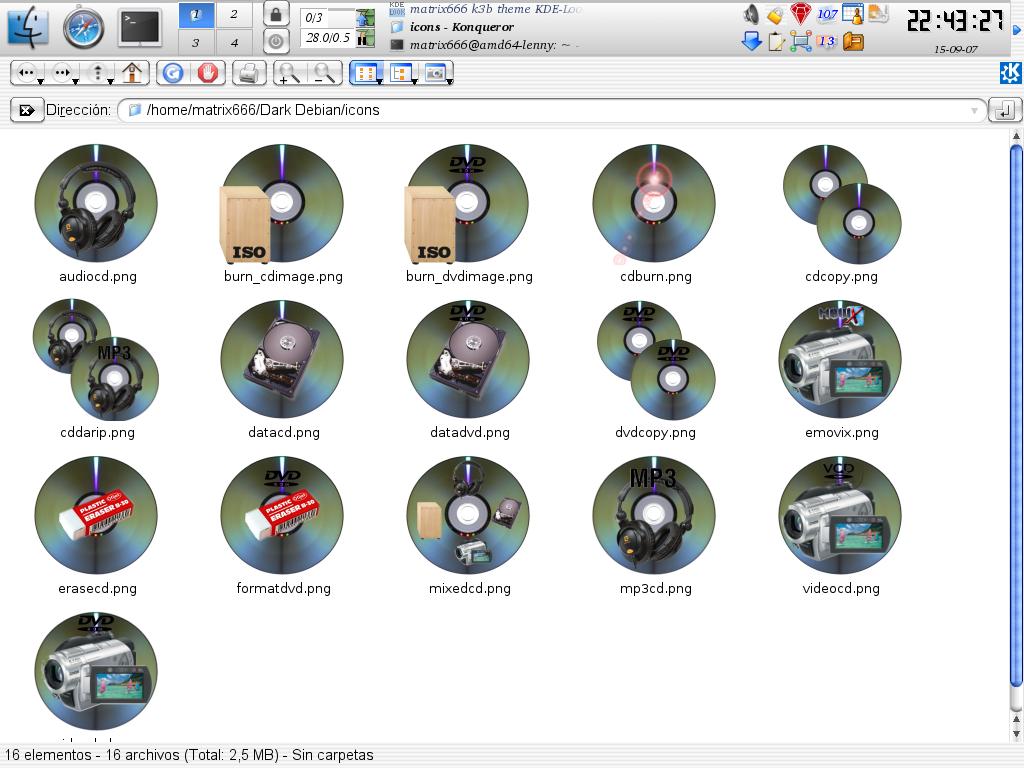Switch to tree view mode

coord(399,73)
